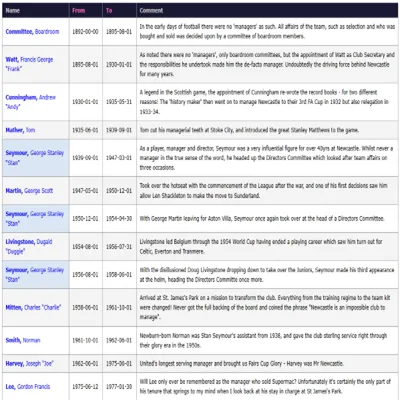400x400 pixels.
Task: Click comment about Newburn-born Norman
Action: click(263, 340)
